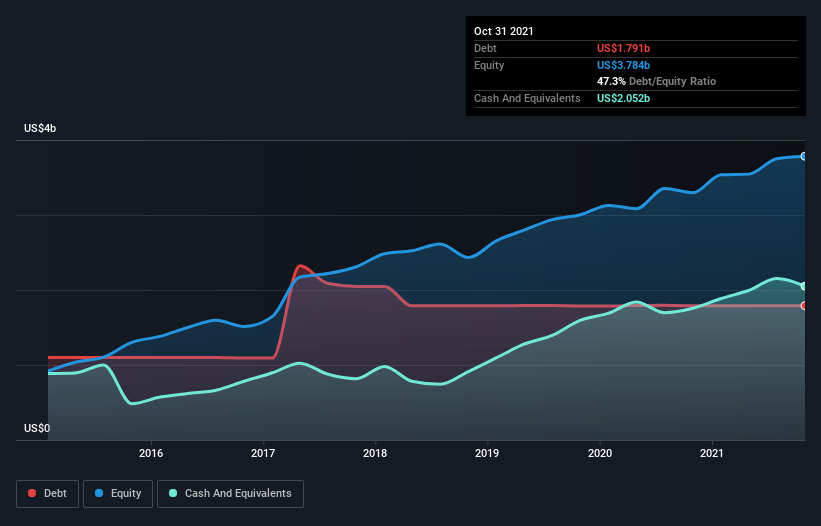The height and width of the screenshot is (526, 821).
Task: Click the 47.3% Debt/Equity Ratio text
Action: click(657, 82)
